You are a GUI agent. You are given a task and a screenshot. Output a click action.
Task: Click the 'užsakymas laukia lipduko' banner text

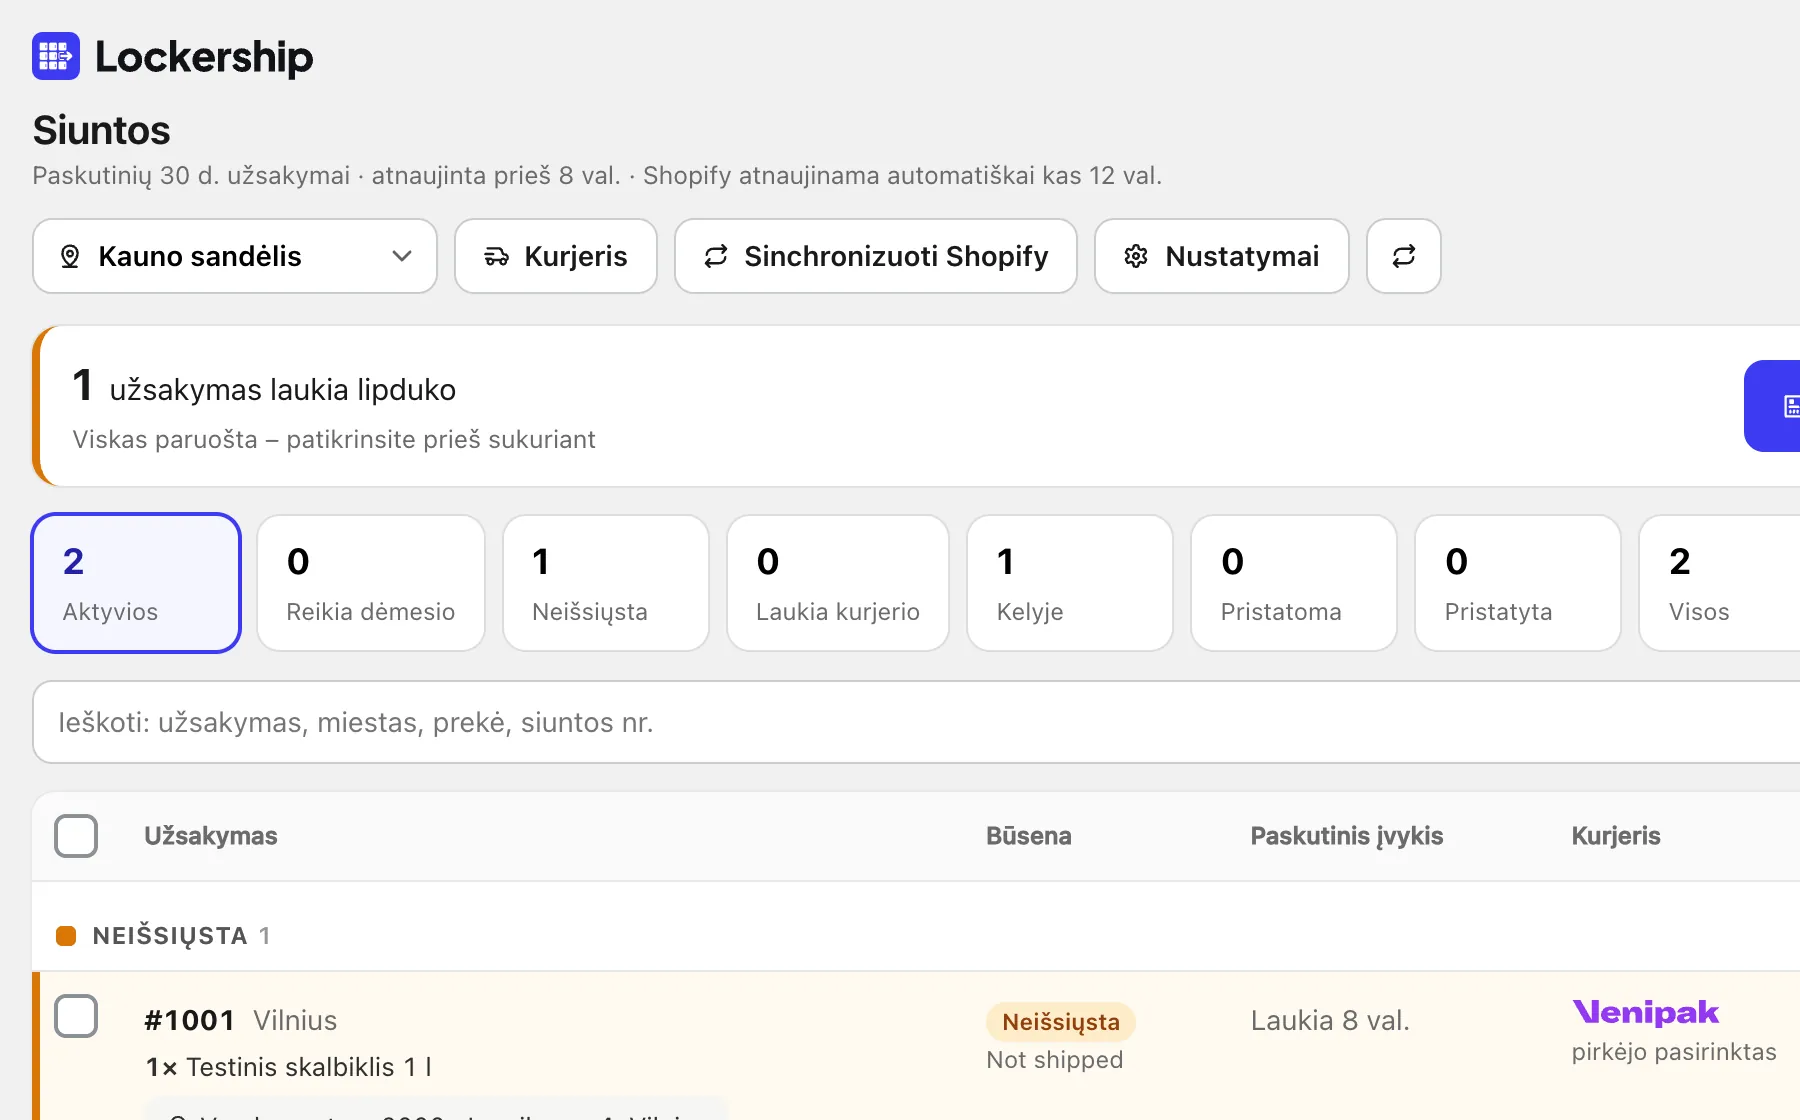tap(283, 390)
